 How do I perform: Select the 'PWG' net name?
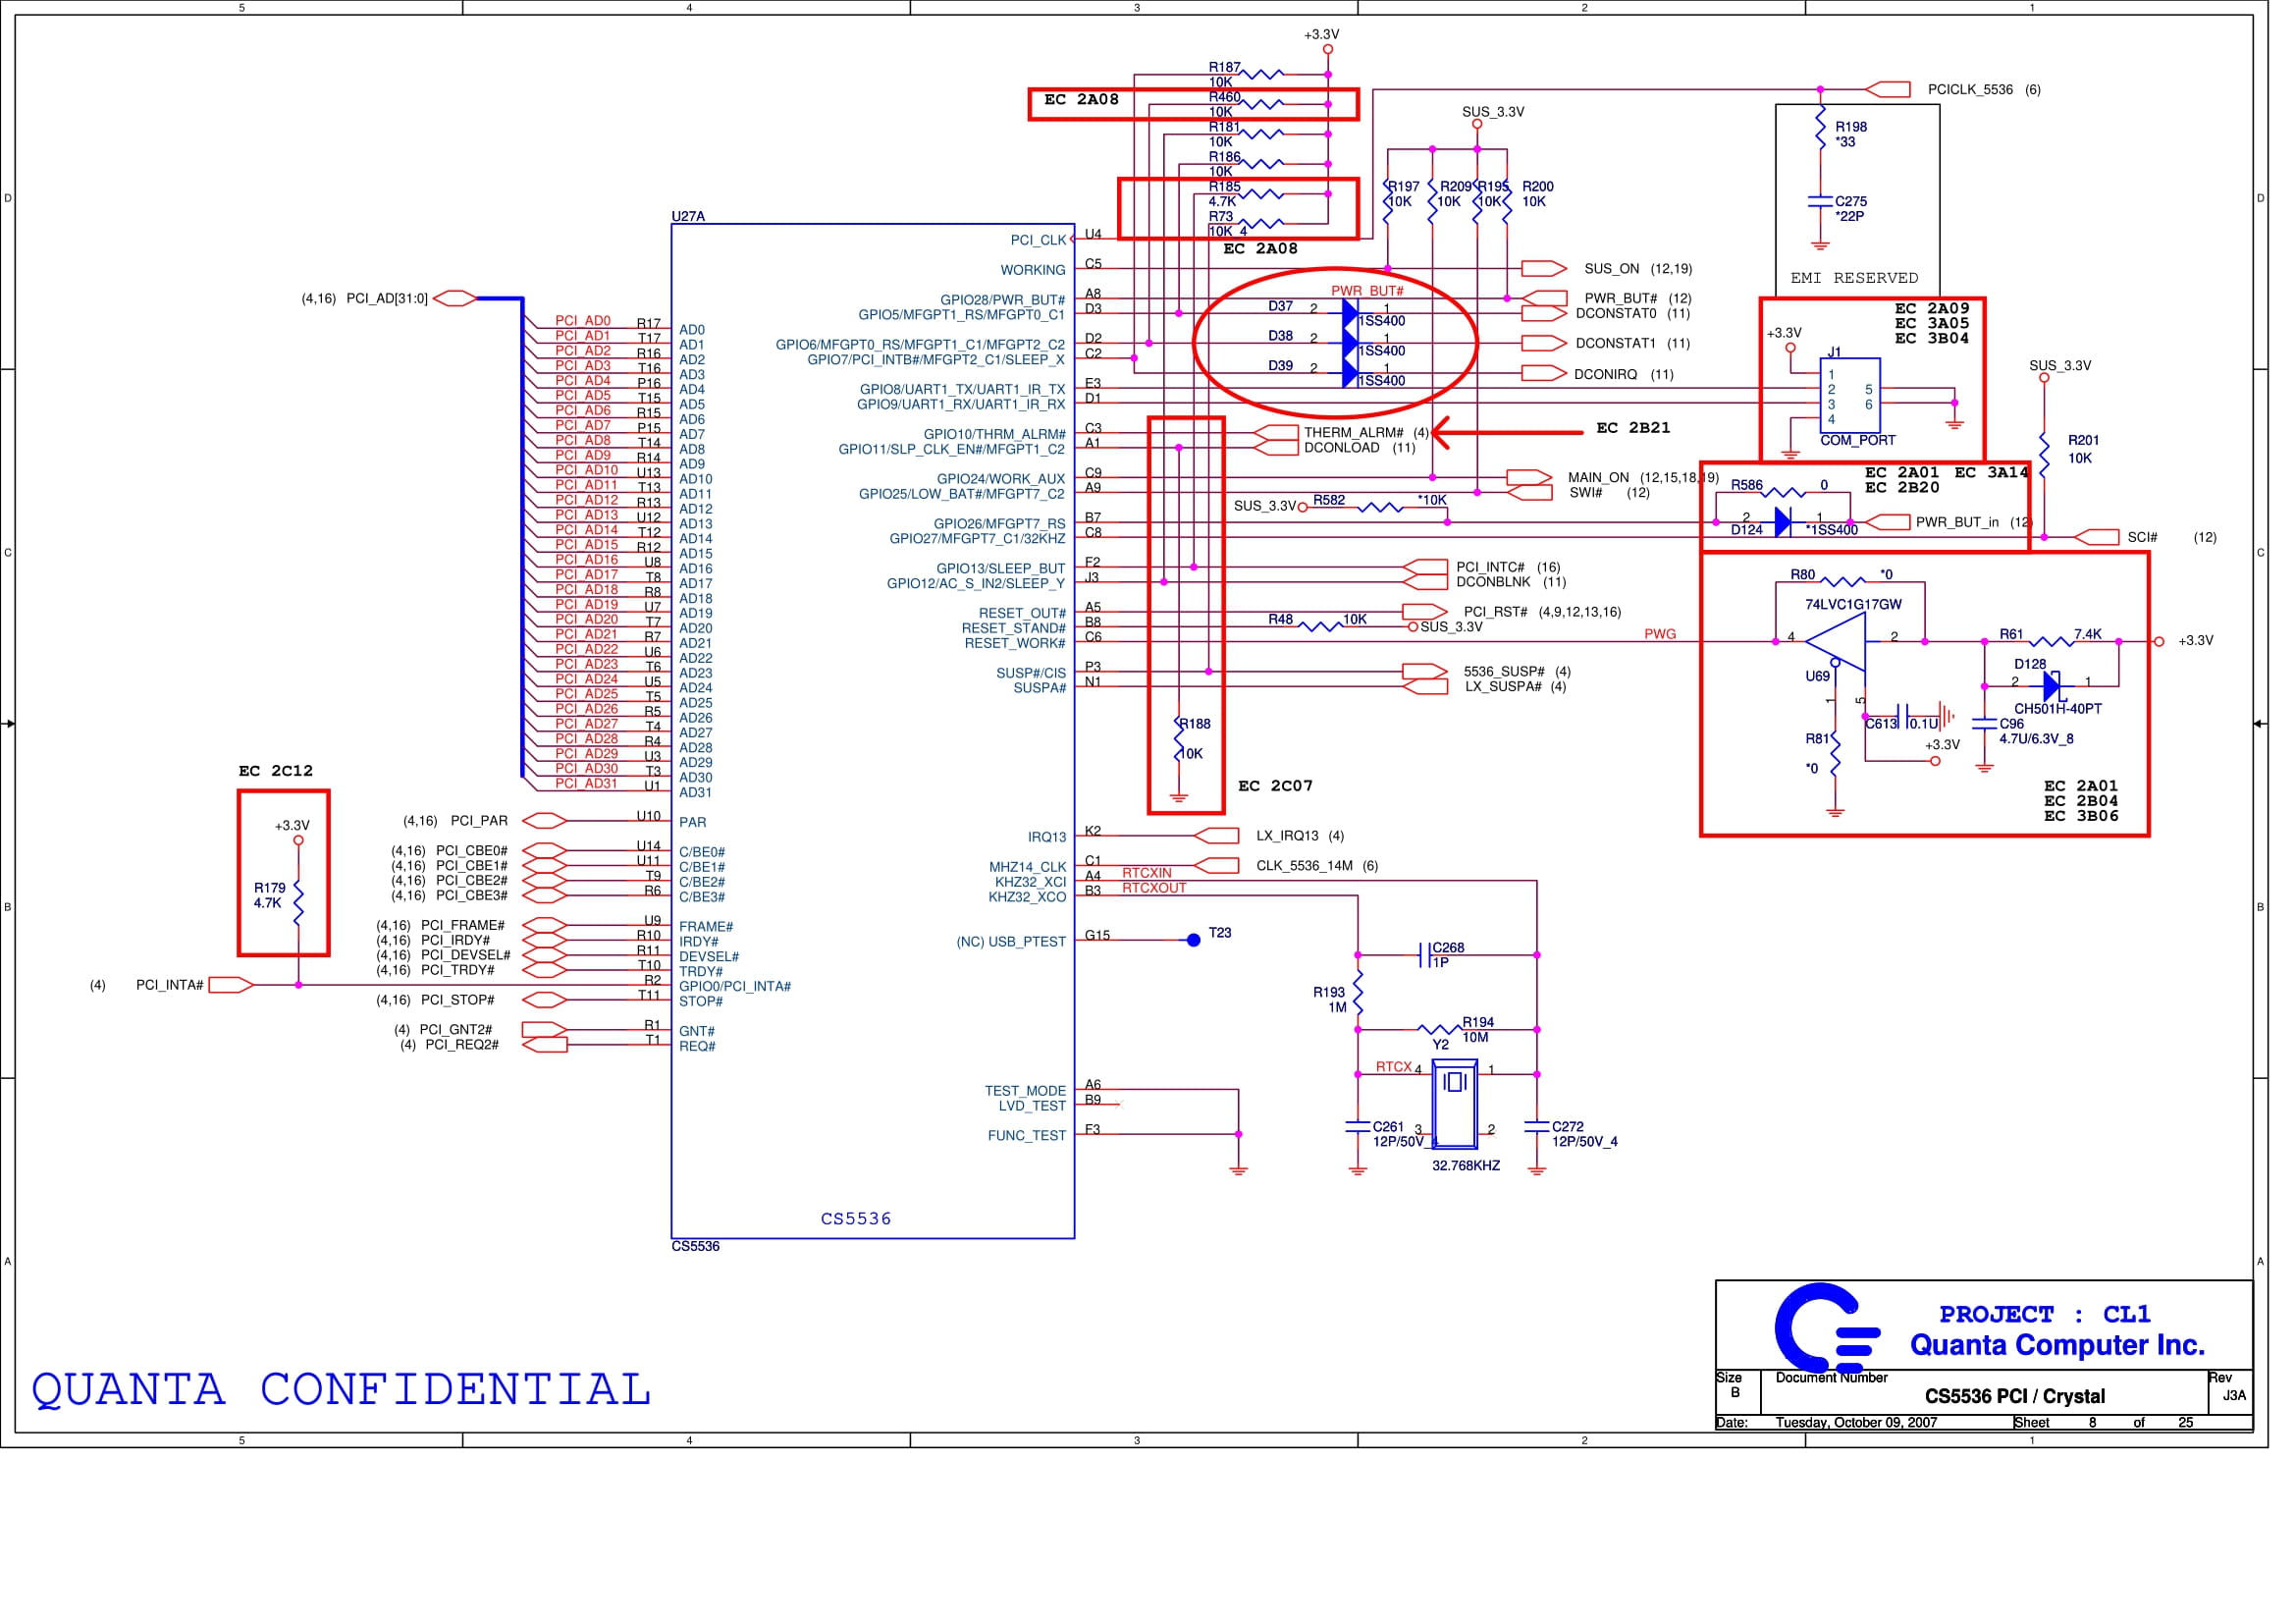tap(1660, 634)
